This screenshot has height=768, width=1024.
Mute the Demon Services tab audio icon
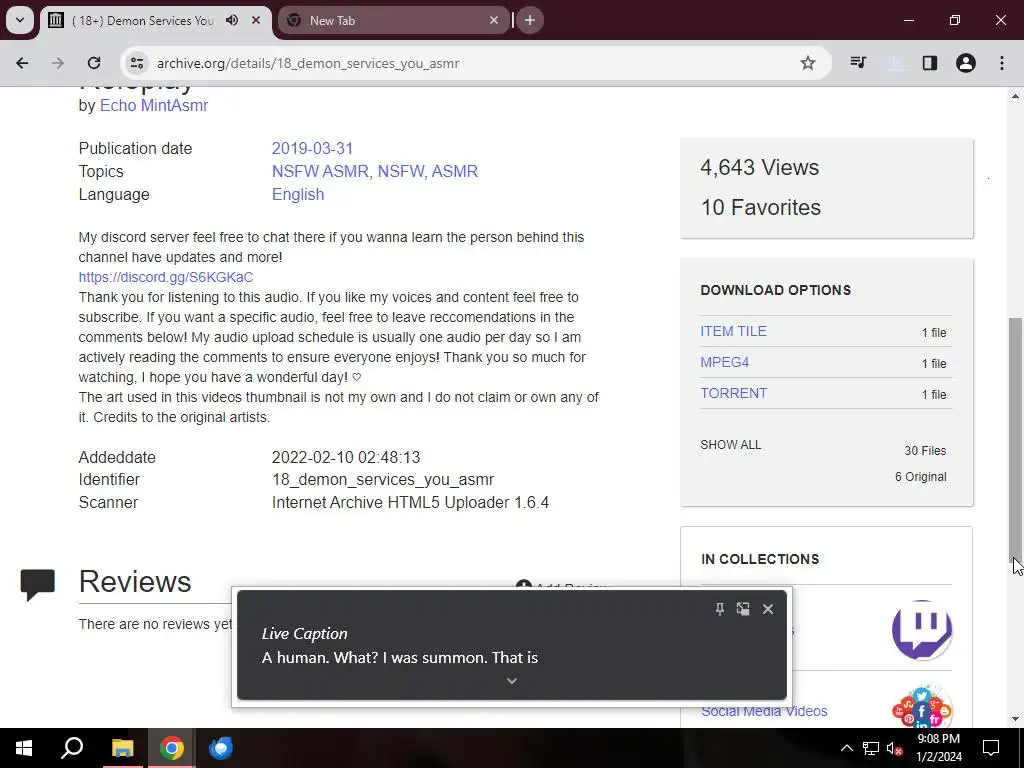coord(232,20)
